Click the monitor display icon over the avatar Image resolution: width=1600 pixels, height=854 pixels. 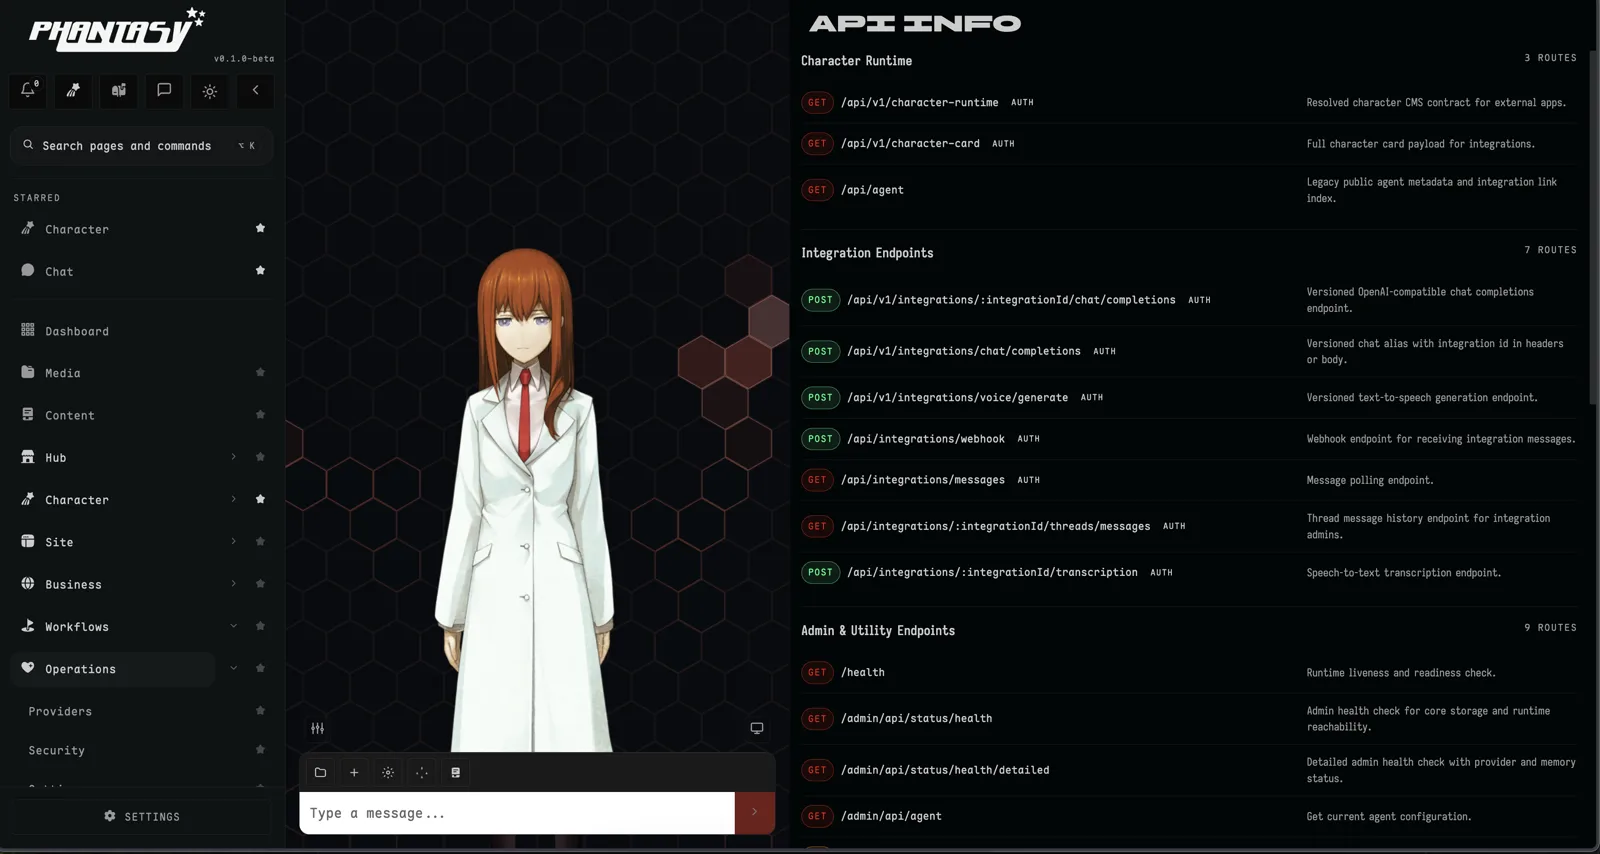click(x=757, y=728)
